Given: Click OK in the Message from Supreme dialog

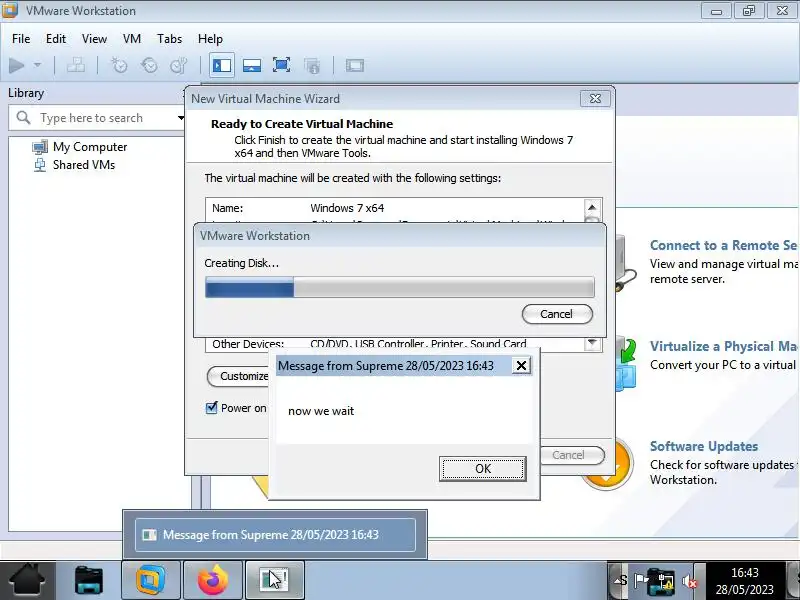Looking at the screenshot, I should (483, 468).
